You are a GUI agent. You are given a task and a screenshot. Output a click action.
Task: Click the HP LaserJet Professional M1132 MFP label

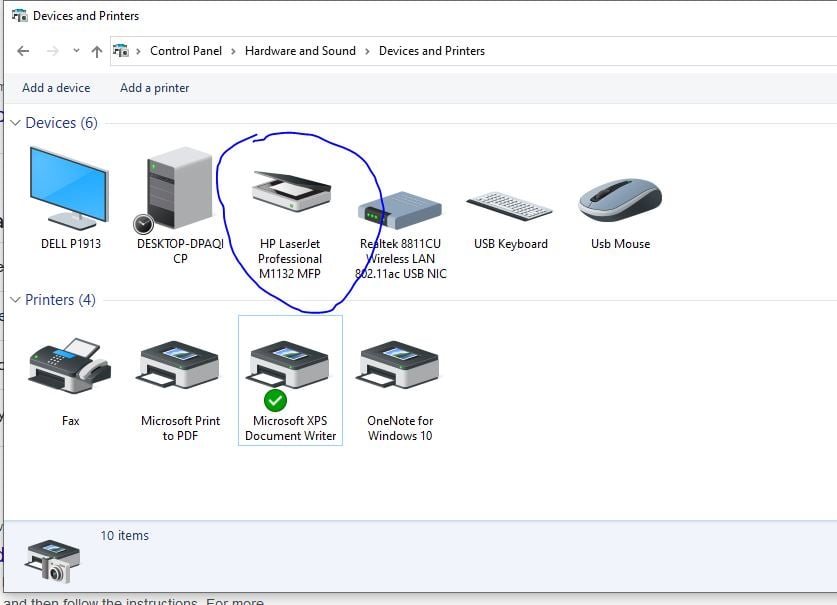click(290, 258)
